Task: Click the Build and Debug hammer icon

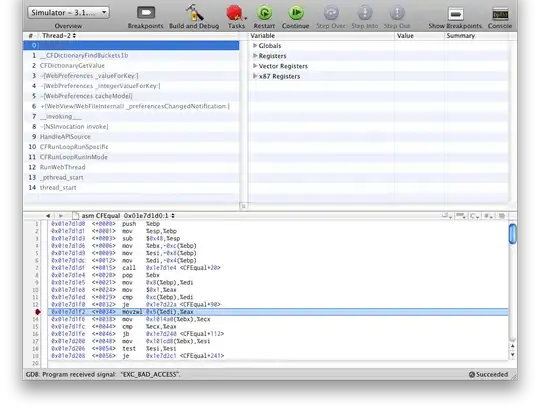Action: [x=194, y=13]
